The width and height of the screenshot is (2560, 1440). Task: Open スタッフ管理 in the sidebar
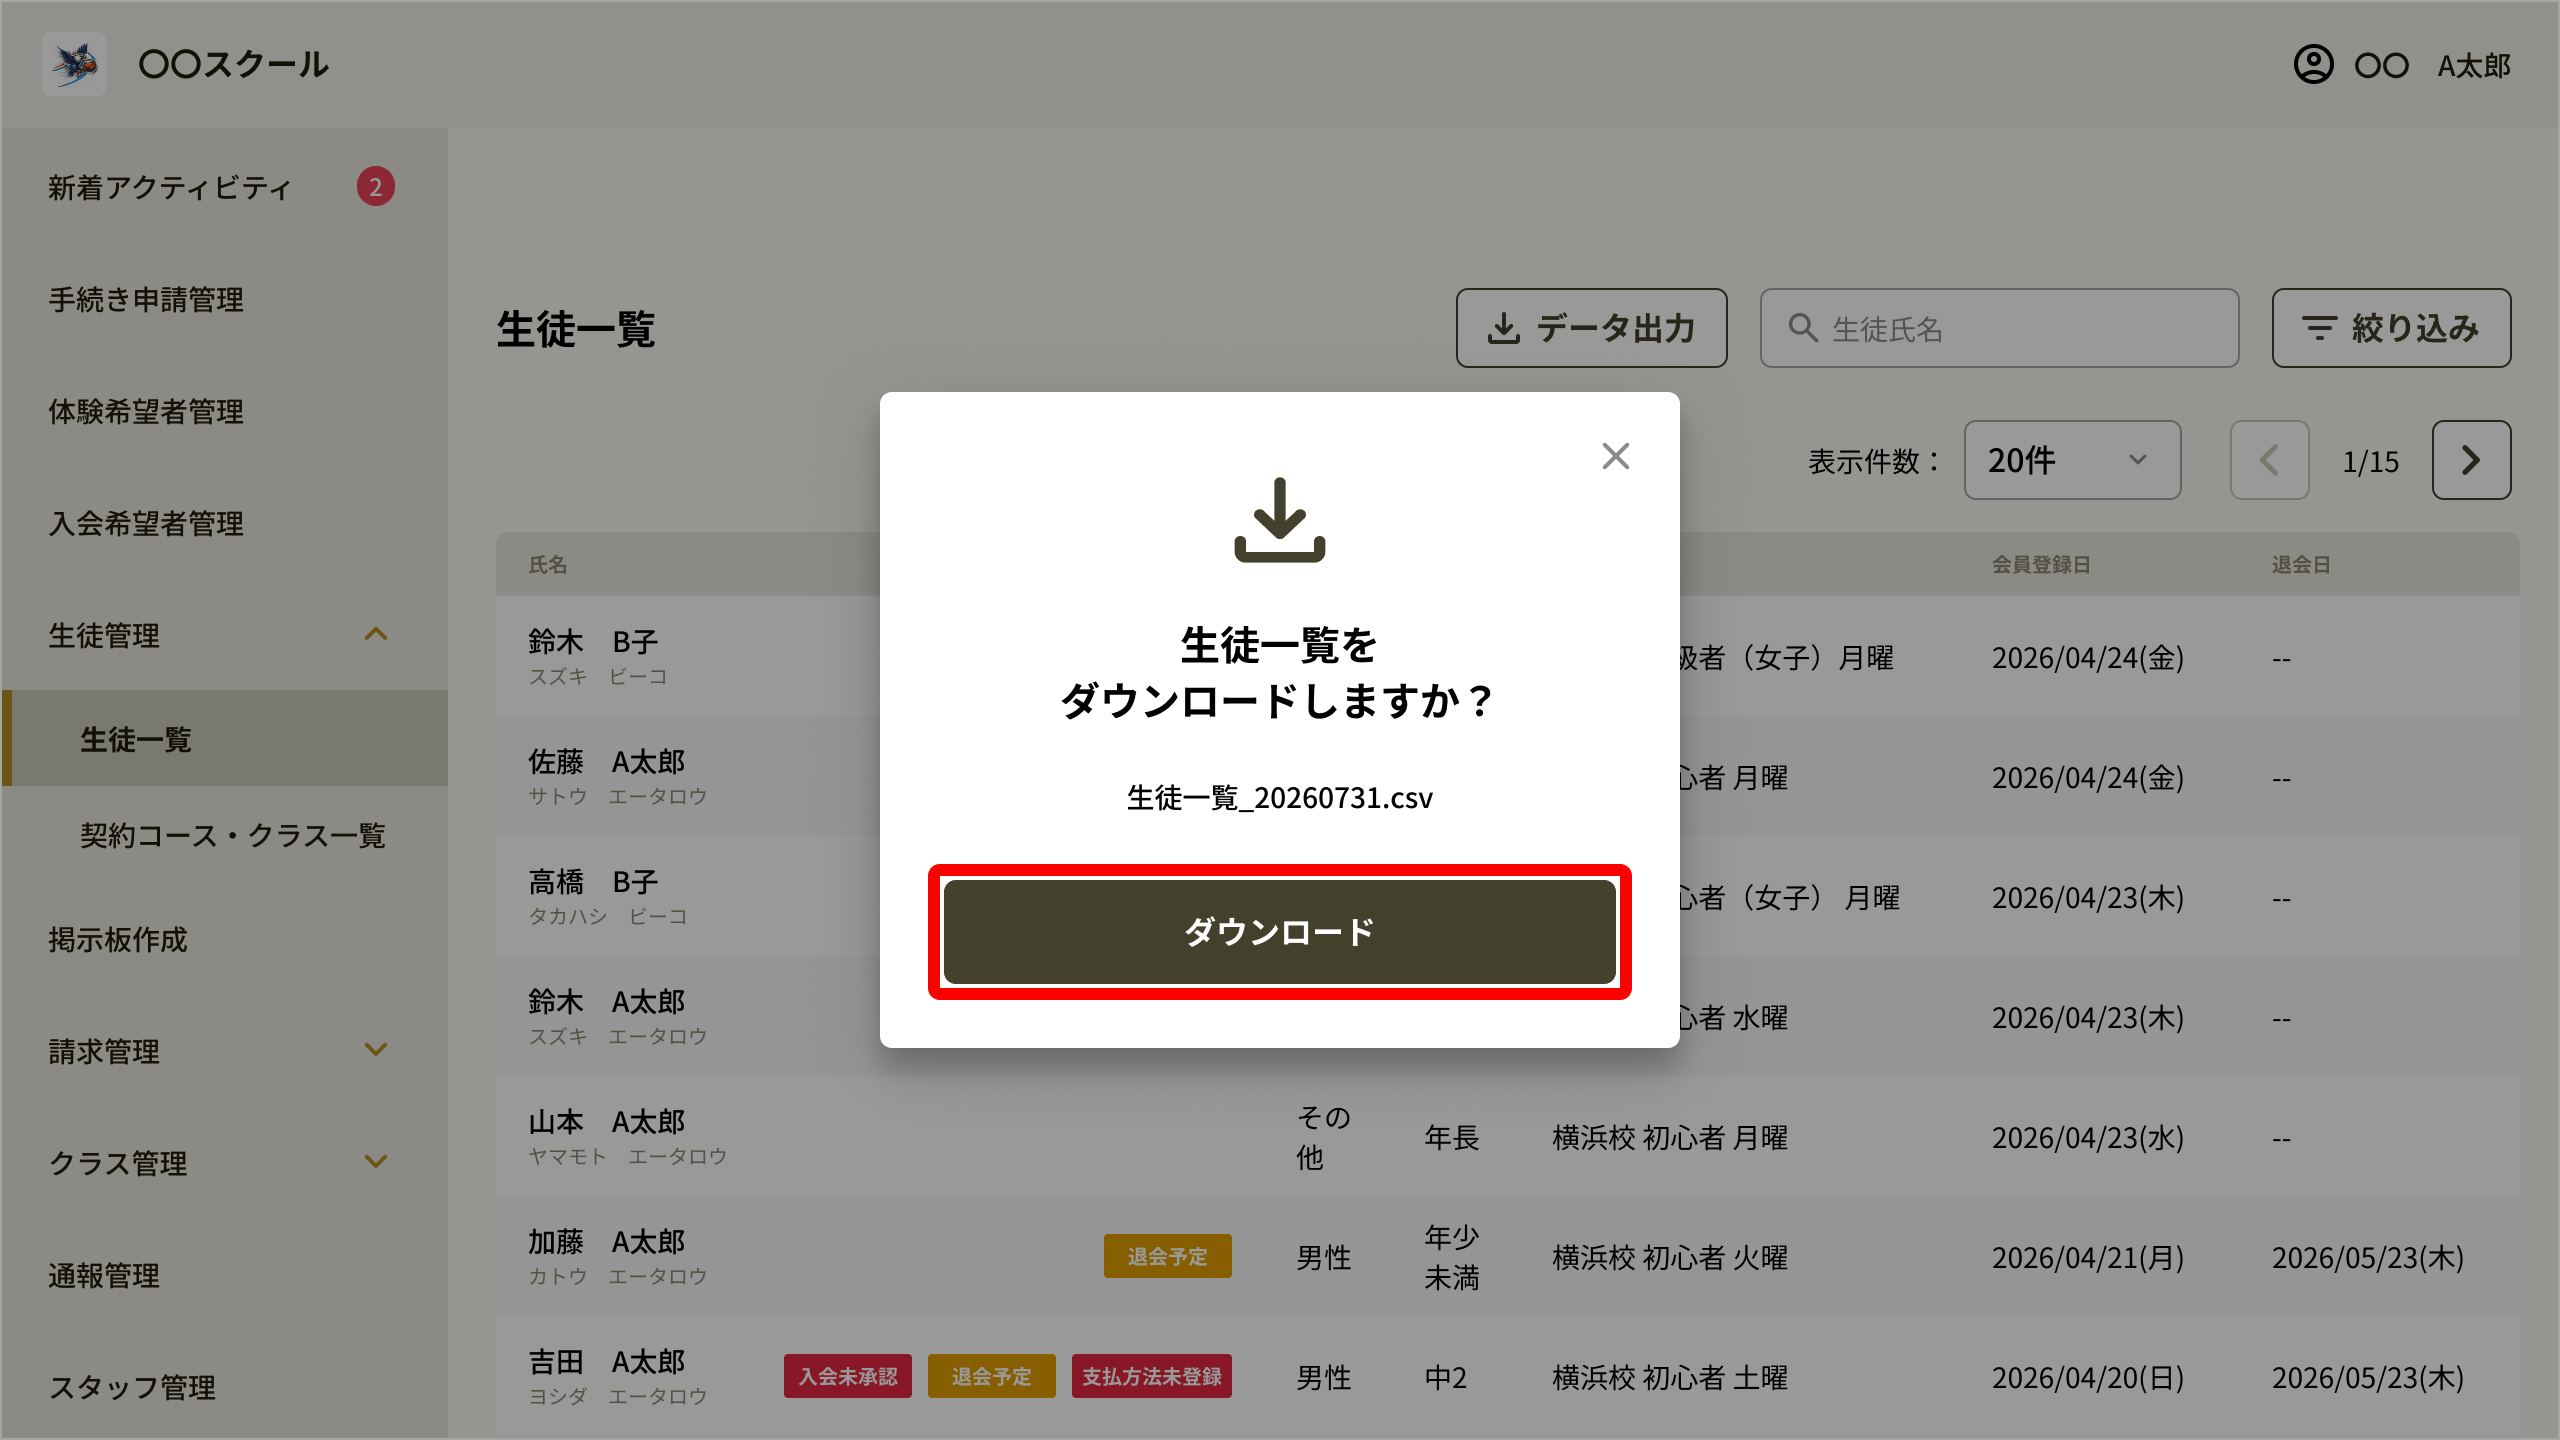[x=132, y=1387]
